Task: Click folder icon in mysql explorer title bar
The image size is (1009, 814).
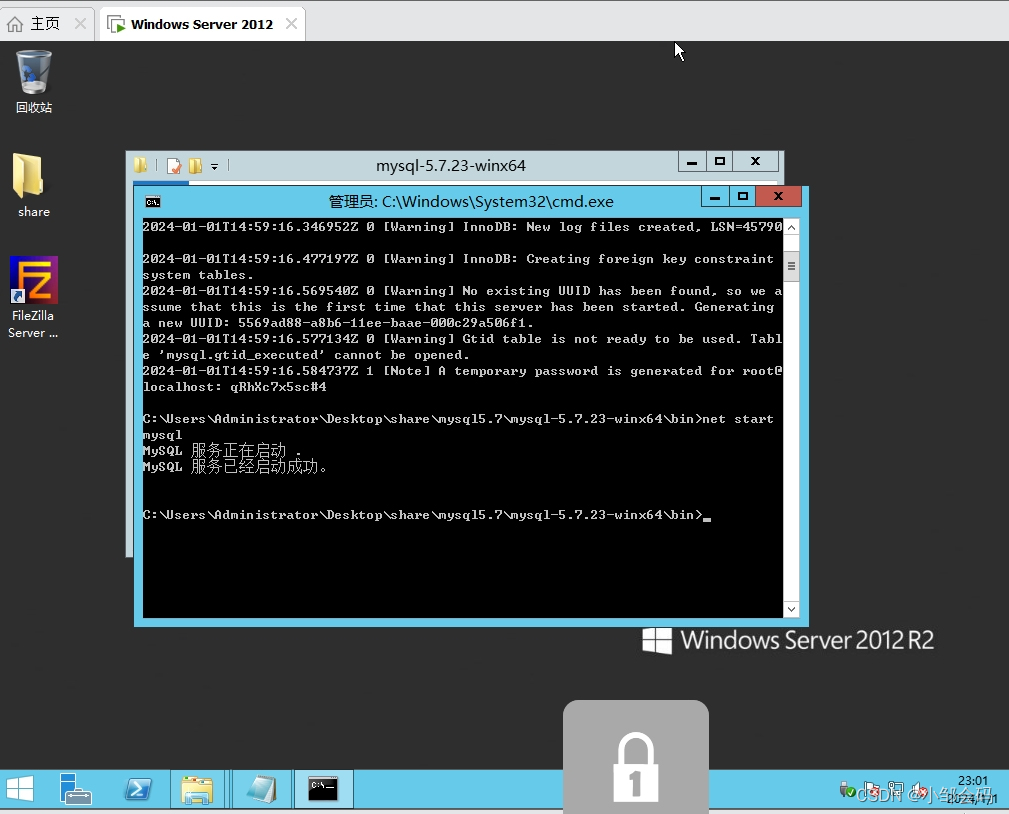Action: pos(140,165)
